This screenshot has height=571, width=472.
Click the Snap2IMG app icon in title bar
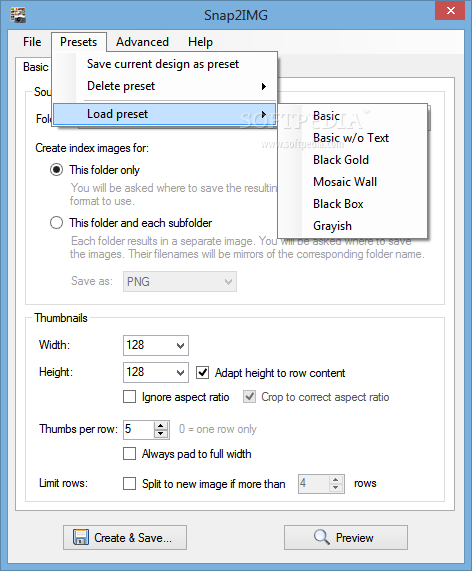pyautogui.click(x=18, y=15)
